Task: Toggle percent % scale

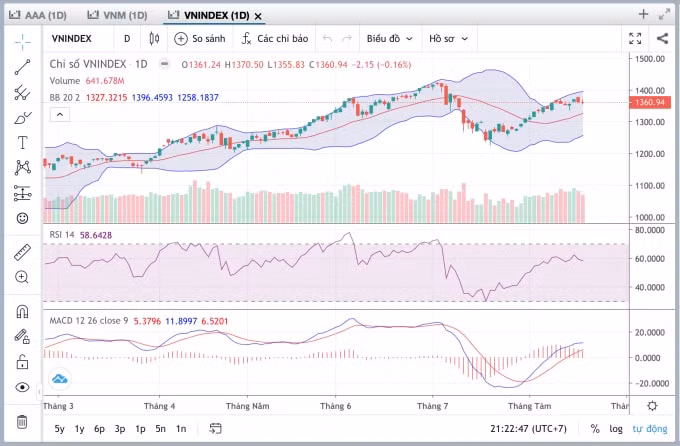Action: point(595,429)
